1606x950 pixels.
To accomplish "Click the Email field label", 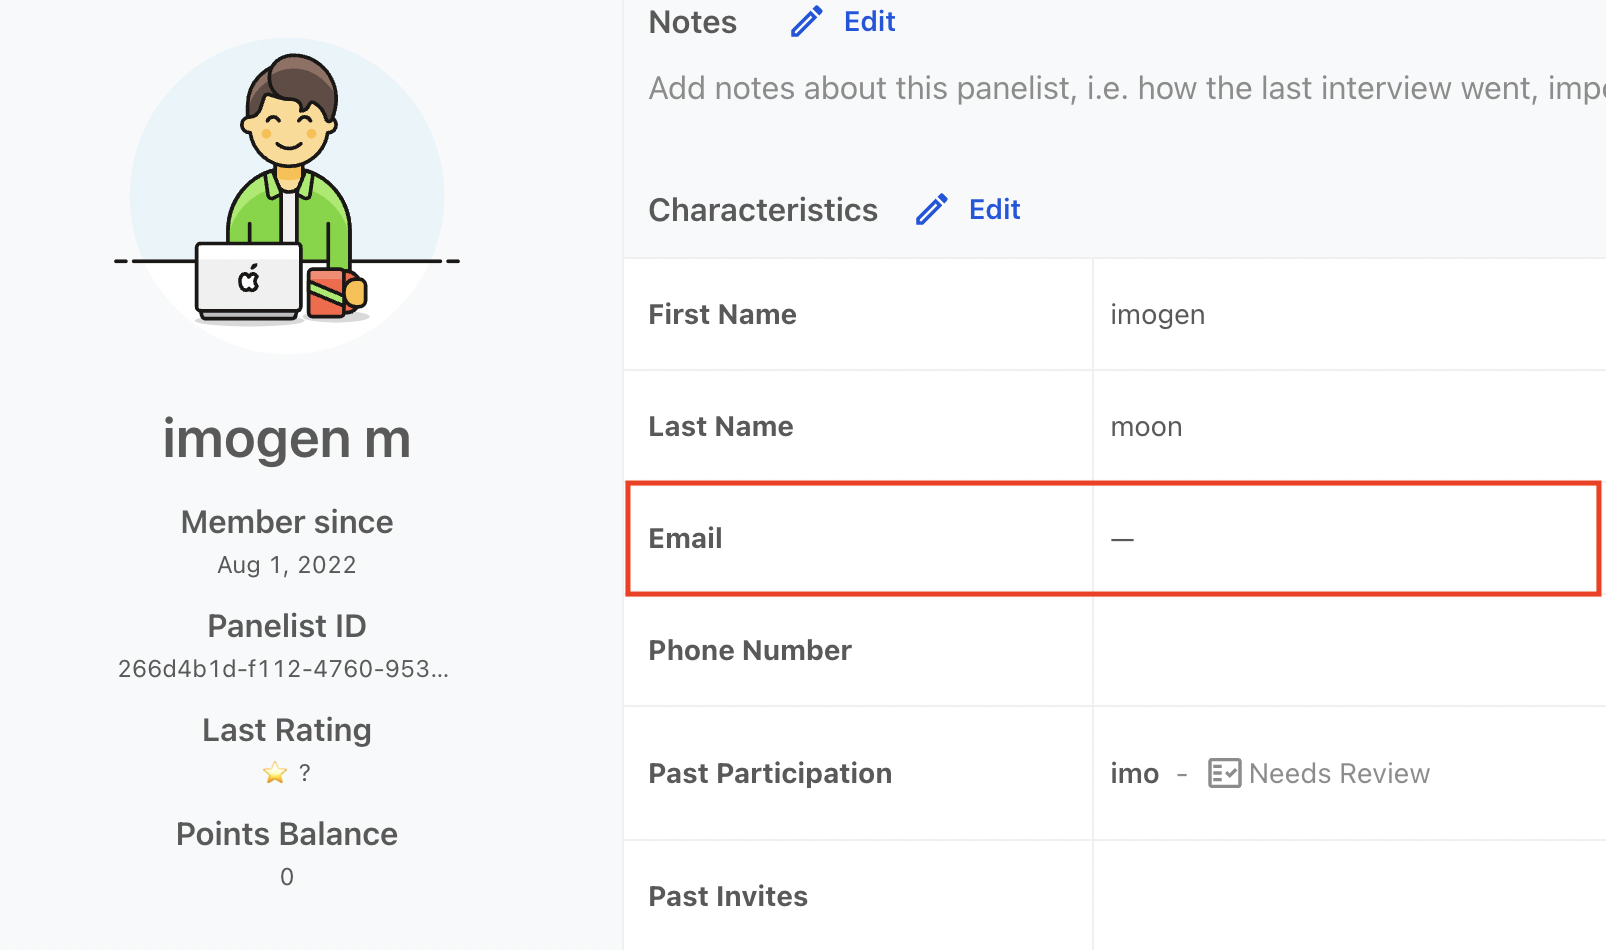I will [685, 538].
